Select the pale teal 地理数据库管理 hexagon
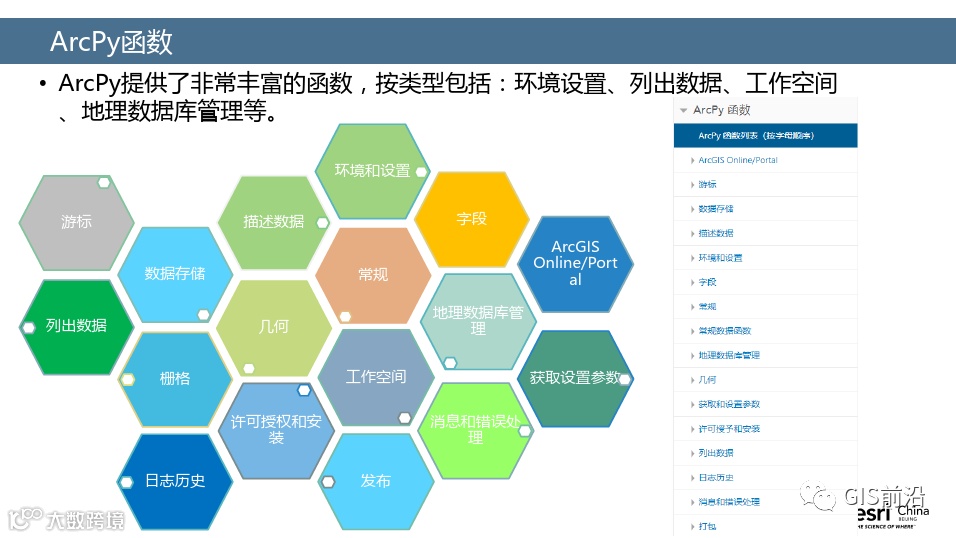956x538 pixels. 478,321
